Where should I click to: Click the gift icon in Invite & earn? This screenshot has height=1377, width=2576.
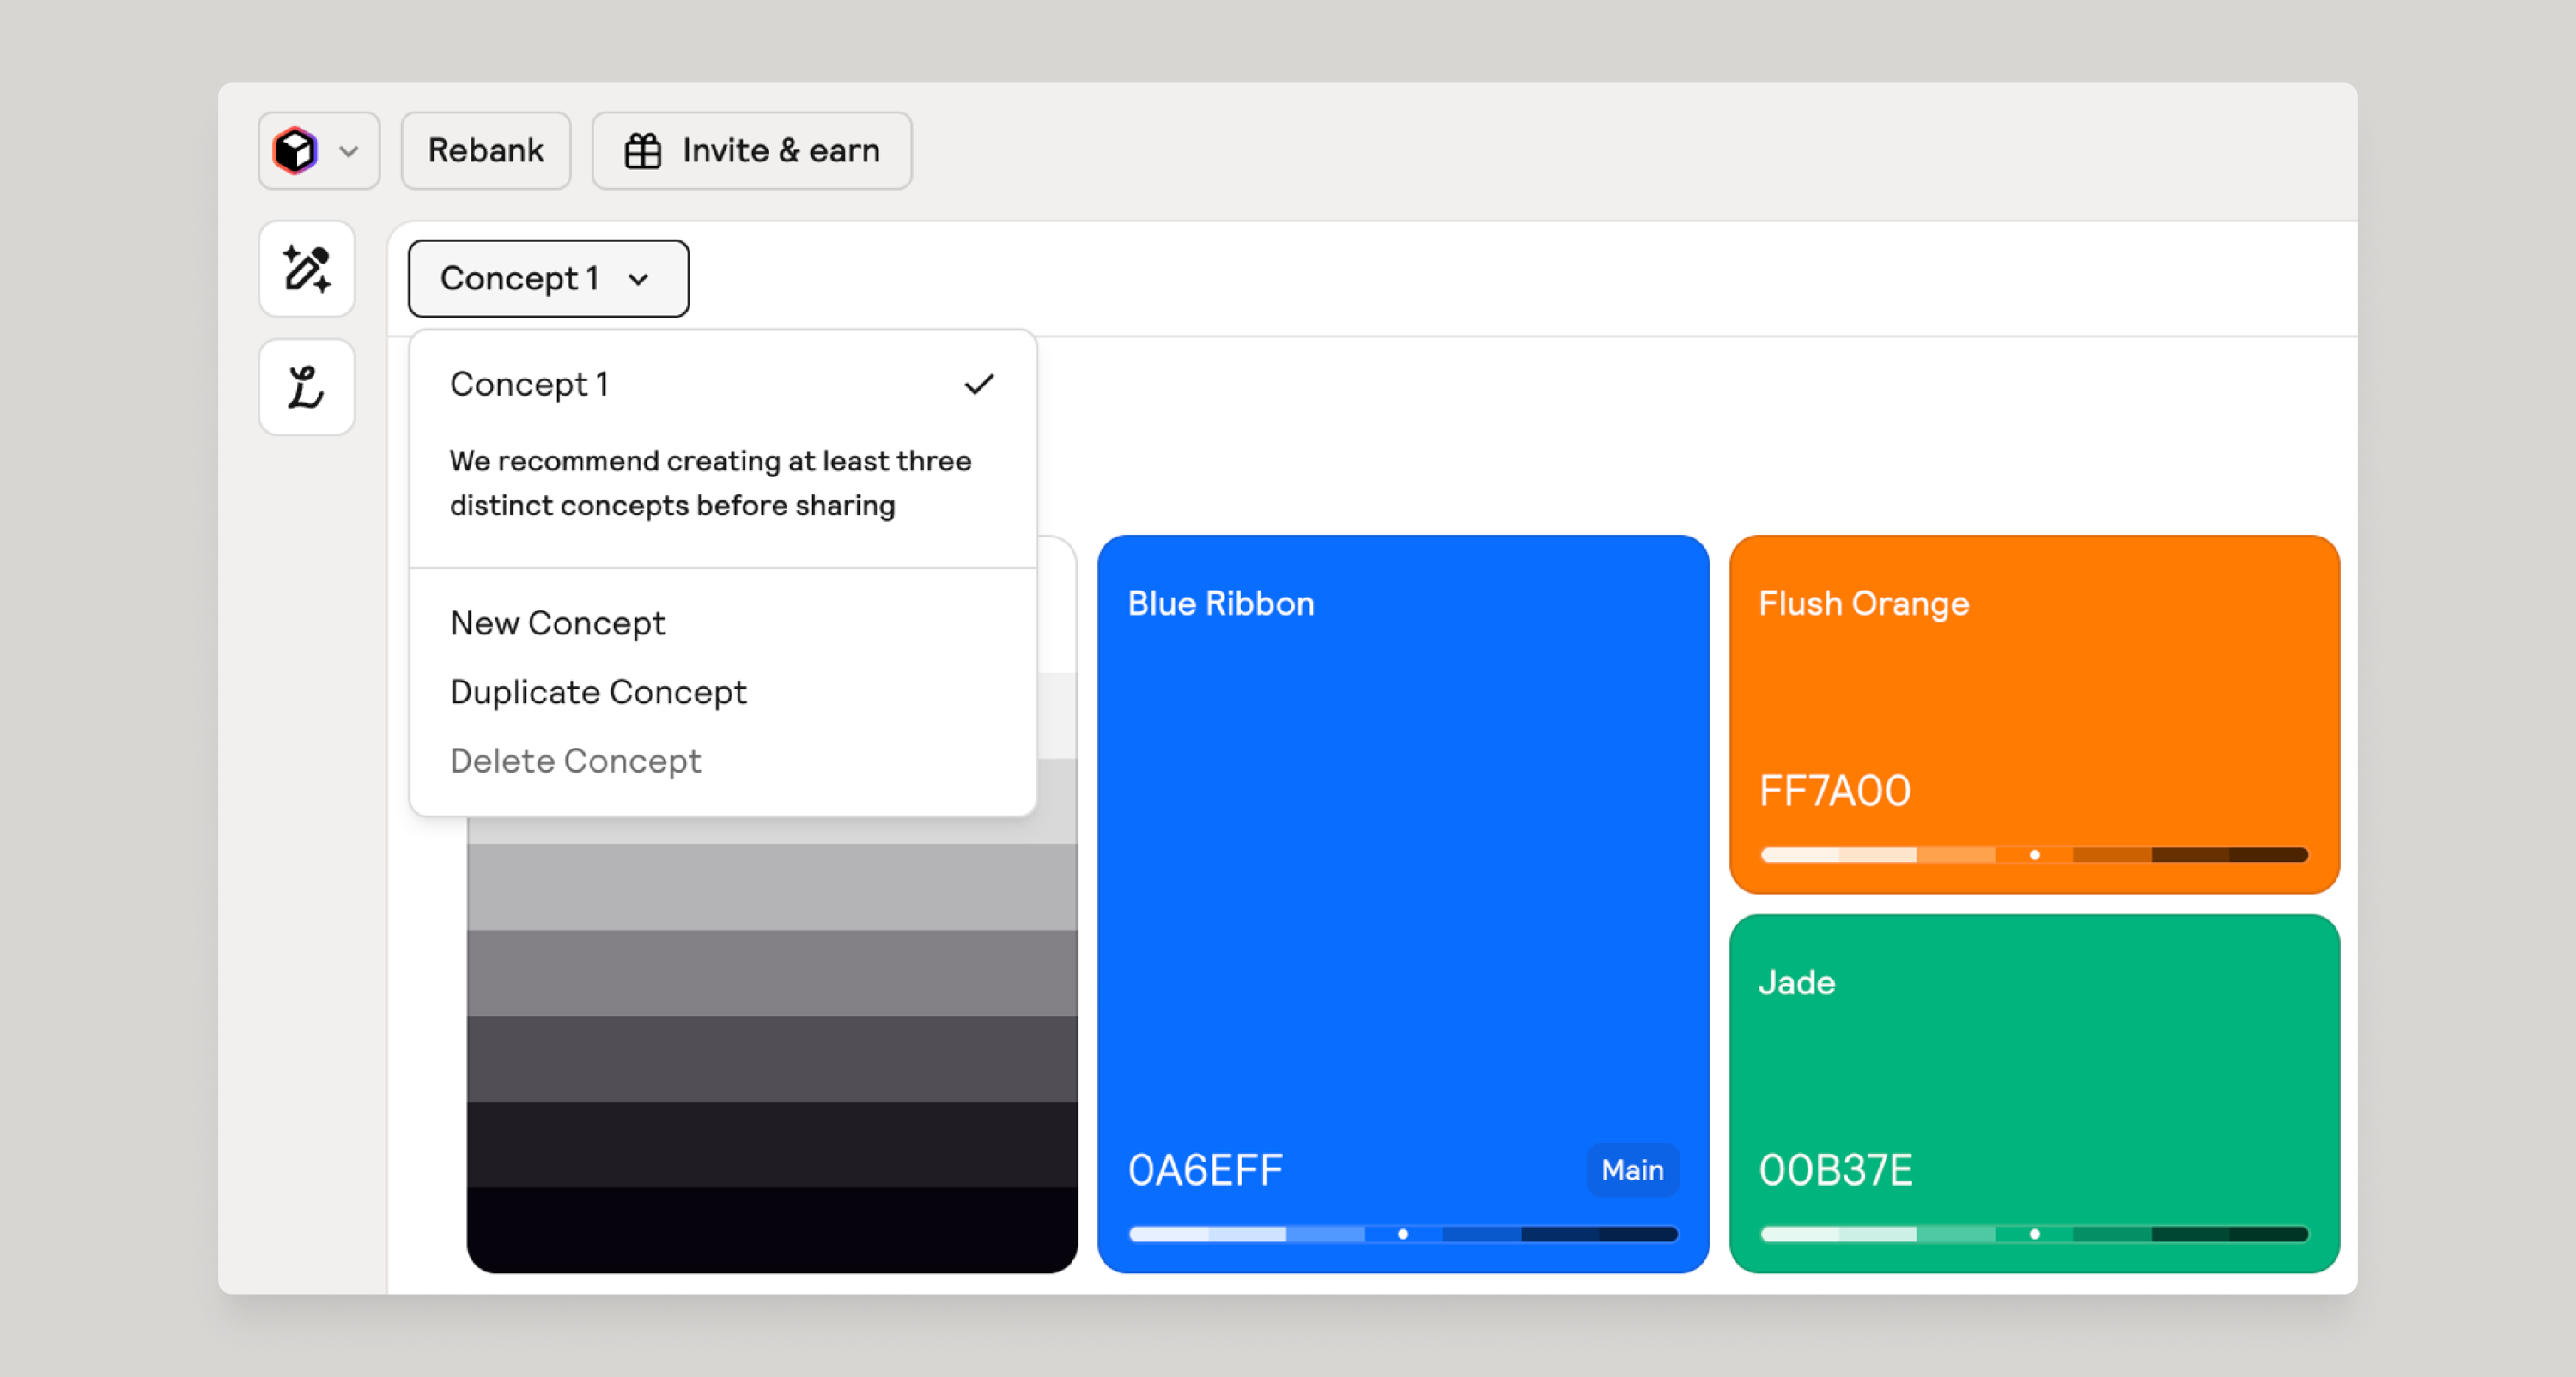coord(643,151)
